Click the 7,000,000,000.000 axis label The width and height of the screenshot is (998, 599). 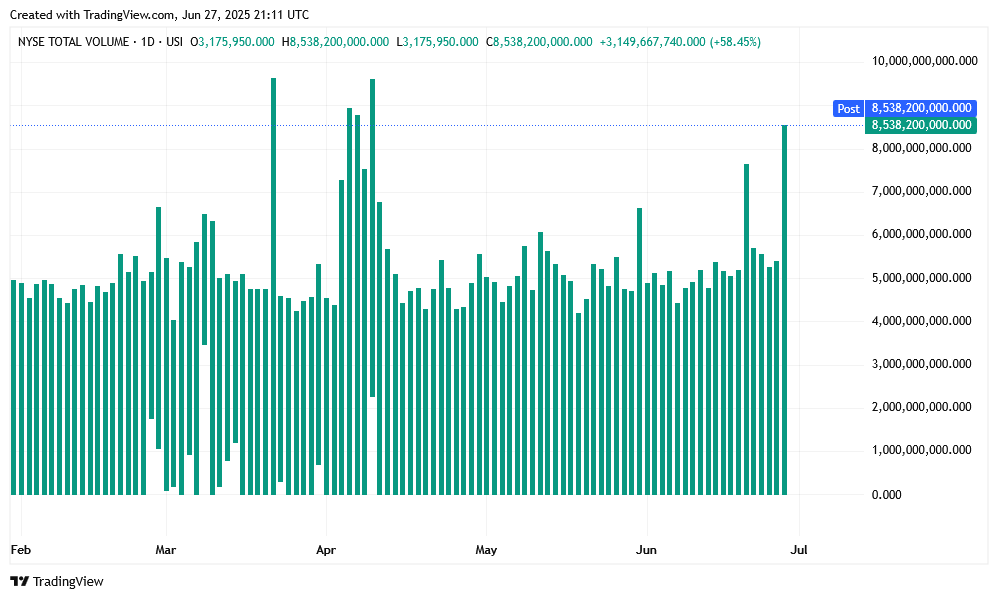coord(921,191)
